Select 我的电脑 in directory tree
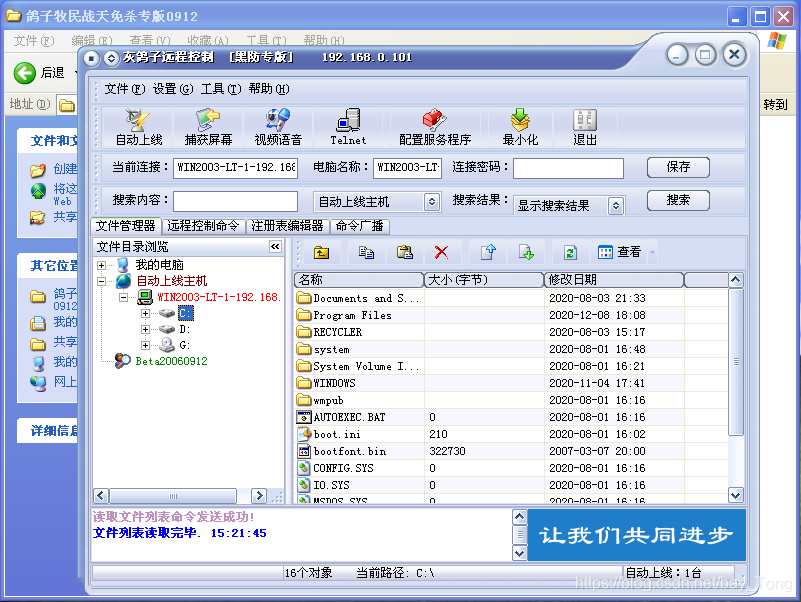This screenshot has width=801, height=602. [x=159, y=265]
